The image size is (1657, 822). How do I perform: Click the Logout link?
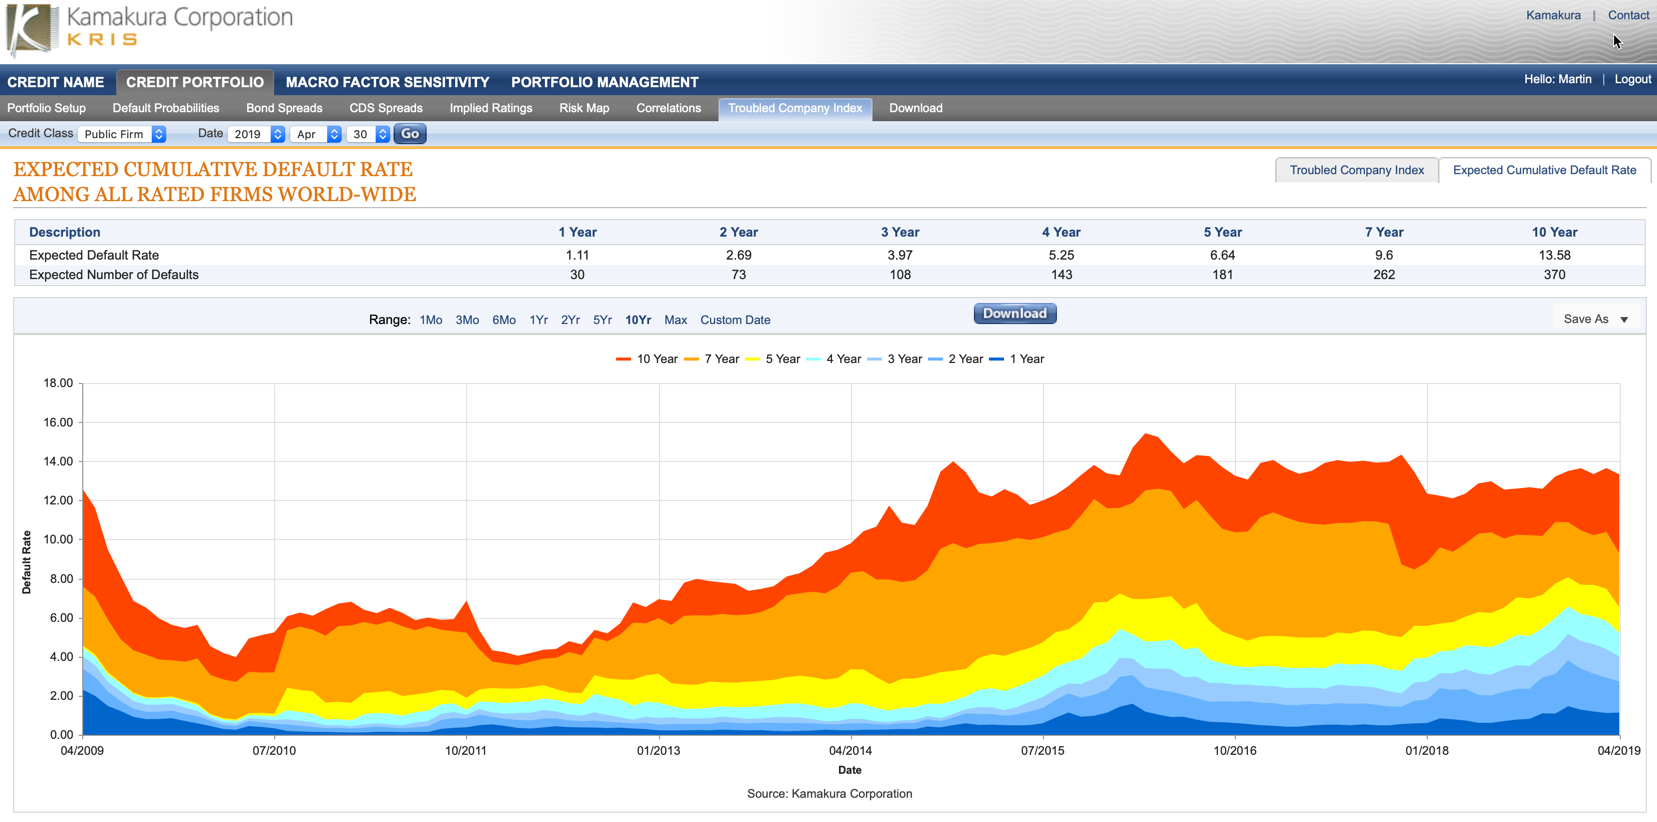click(1632, 79)
